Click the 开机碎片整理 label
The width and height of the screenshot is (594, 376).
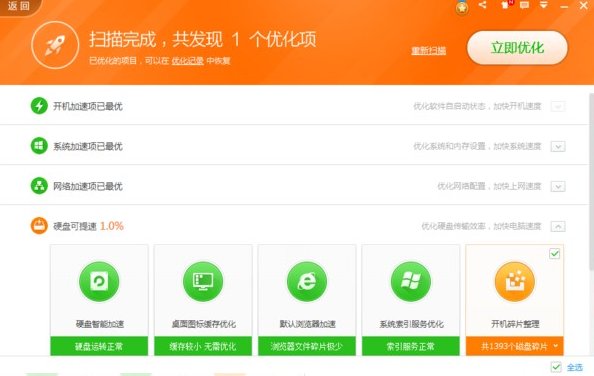tap(515, 324)
